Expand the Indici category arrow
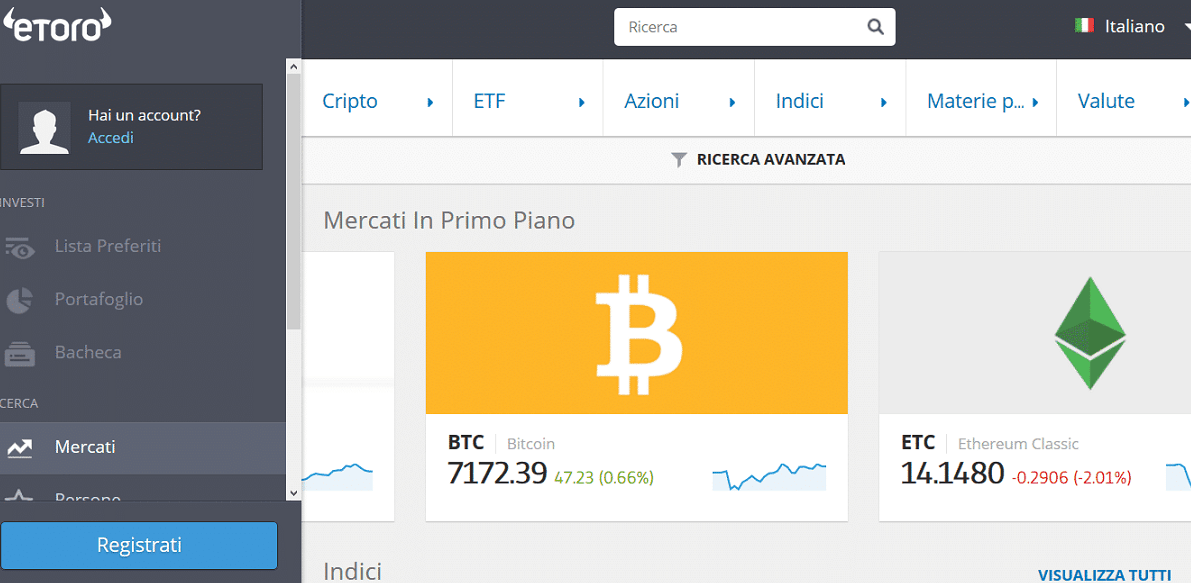Viewport: 1191px width, 583px height. pyautogui.click(x=884, y=102)
